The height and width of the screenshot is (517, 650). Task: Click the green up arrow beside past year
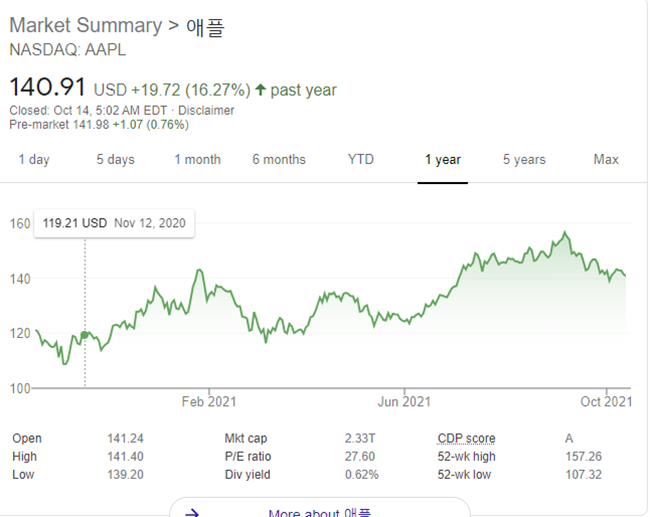(x=260, y=90)
